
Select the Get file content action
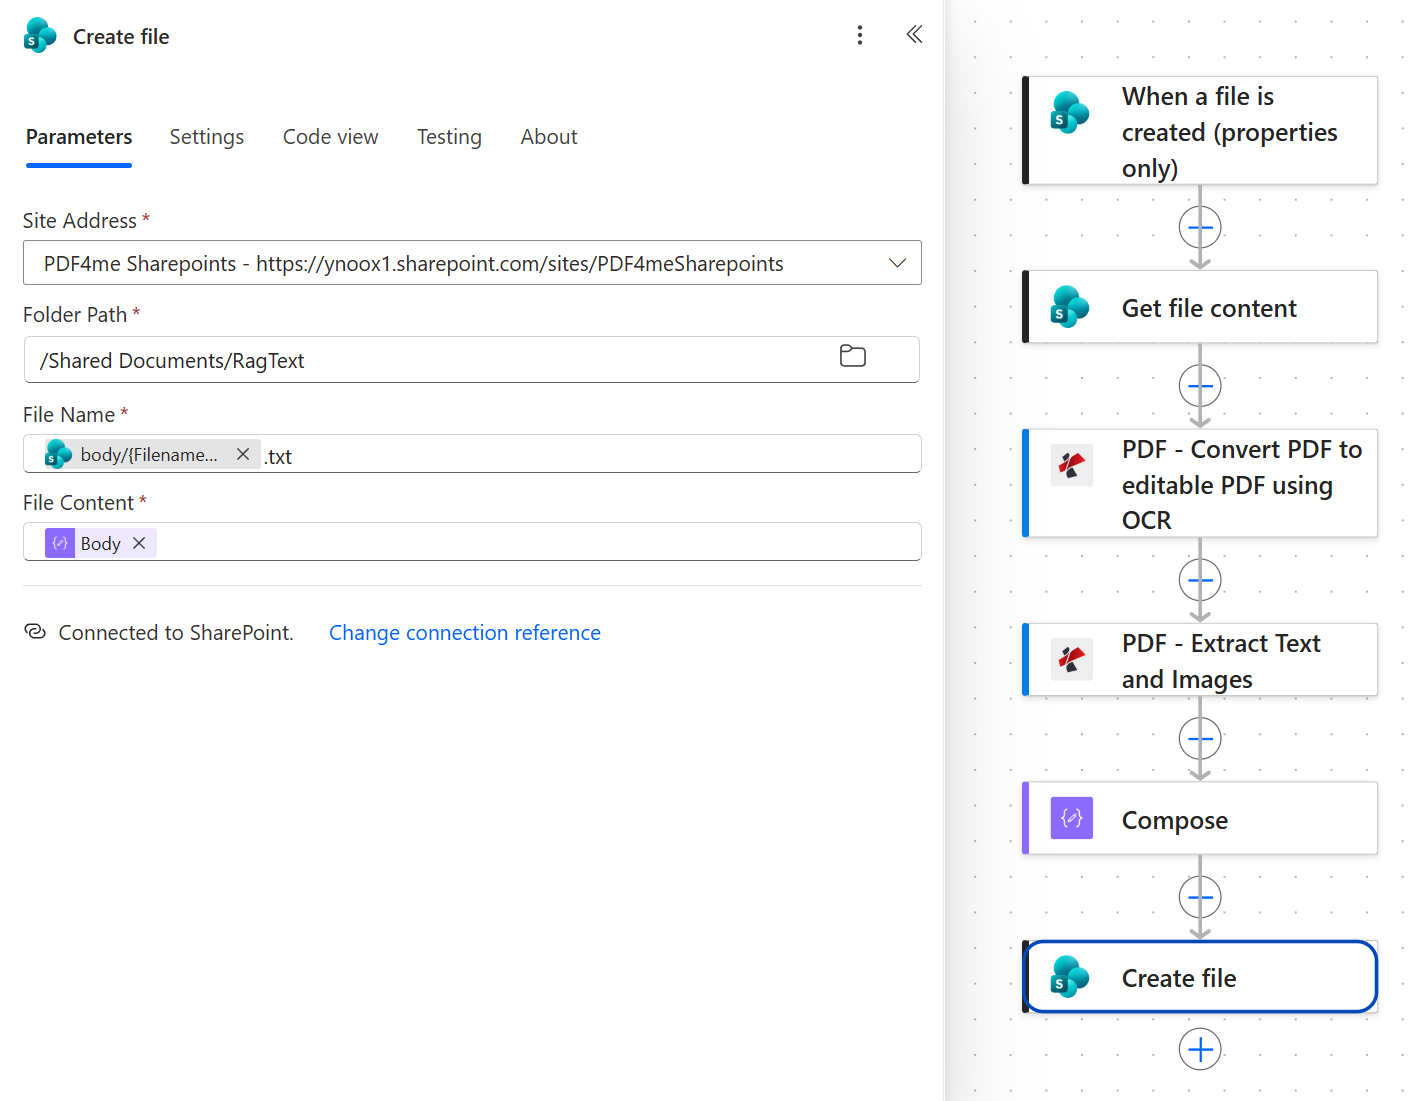pos(1200,307)
